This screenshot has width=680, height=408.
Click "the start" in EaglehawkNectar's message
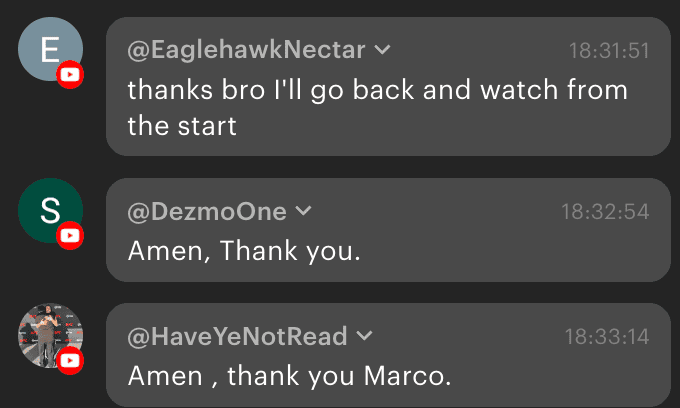(x=182, y=127)
